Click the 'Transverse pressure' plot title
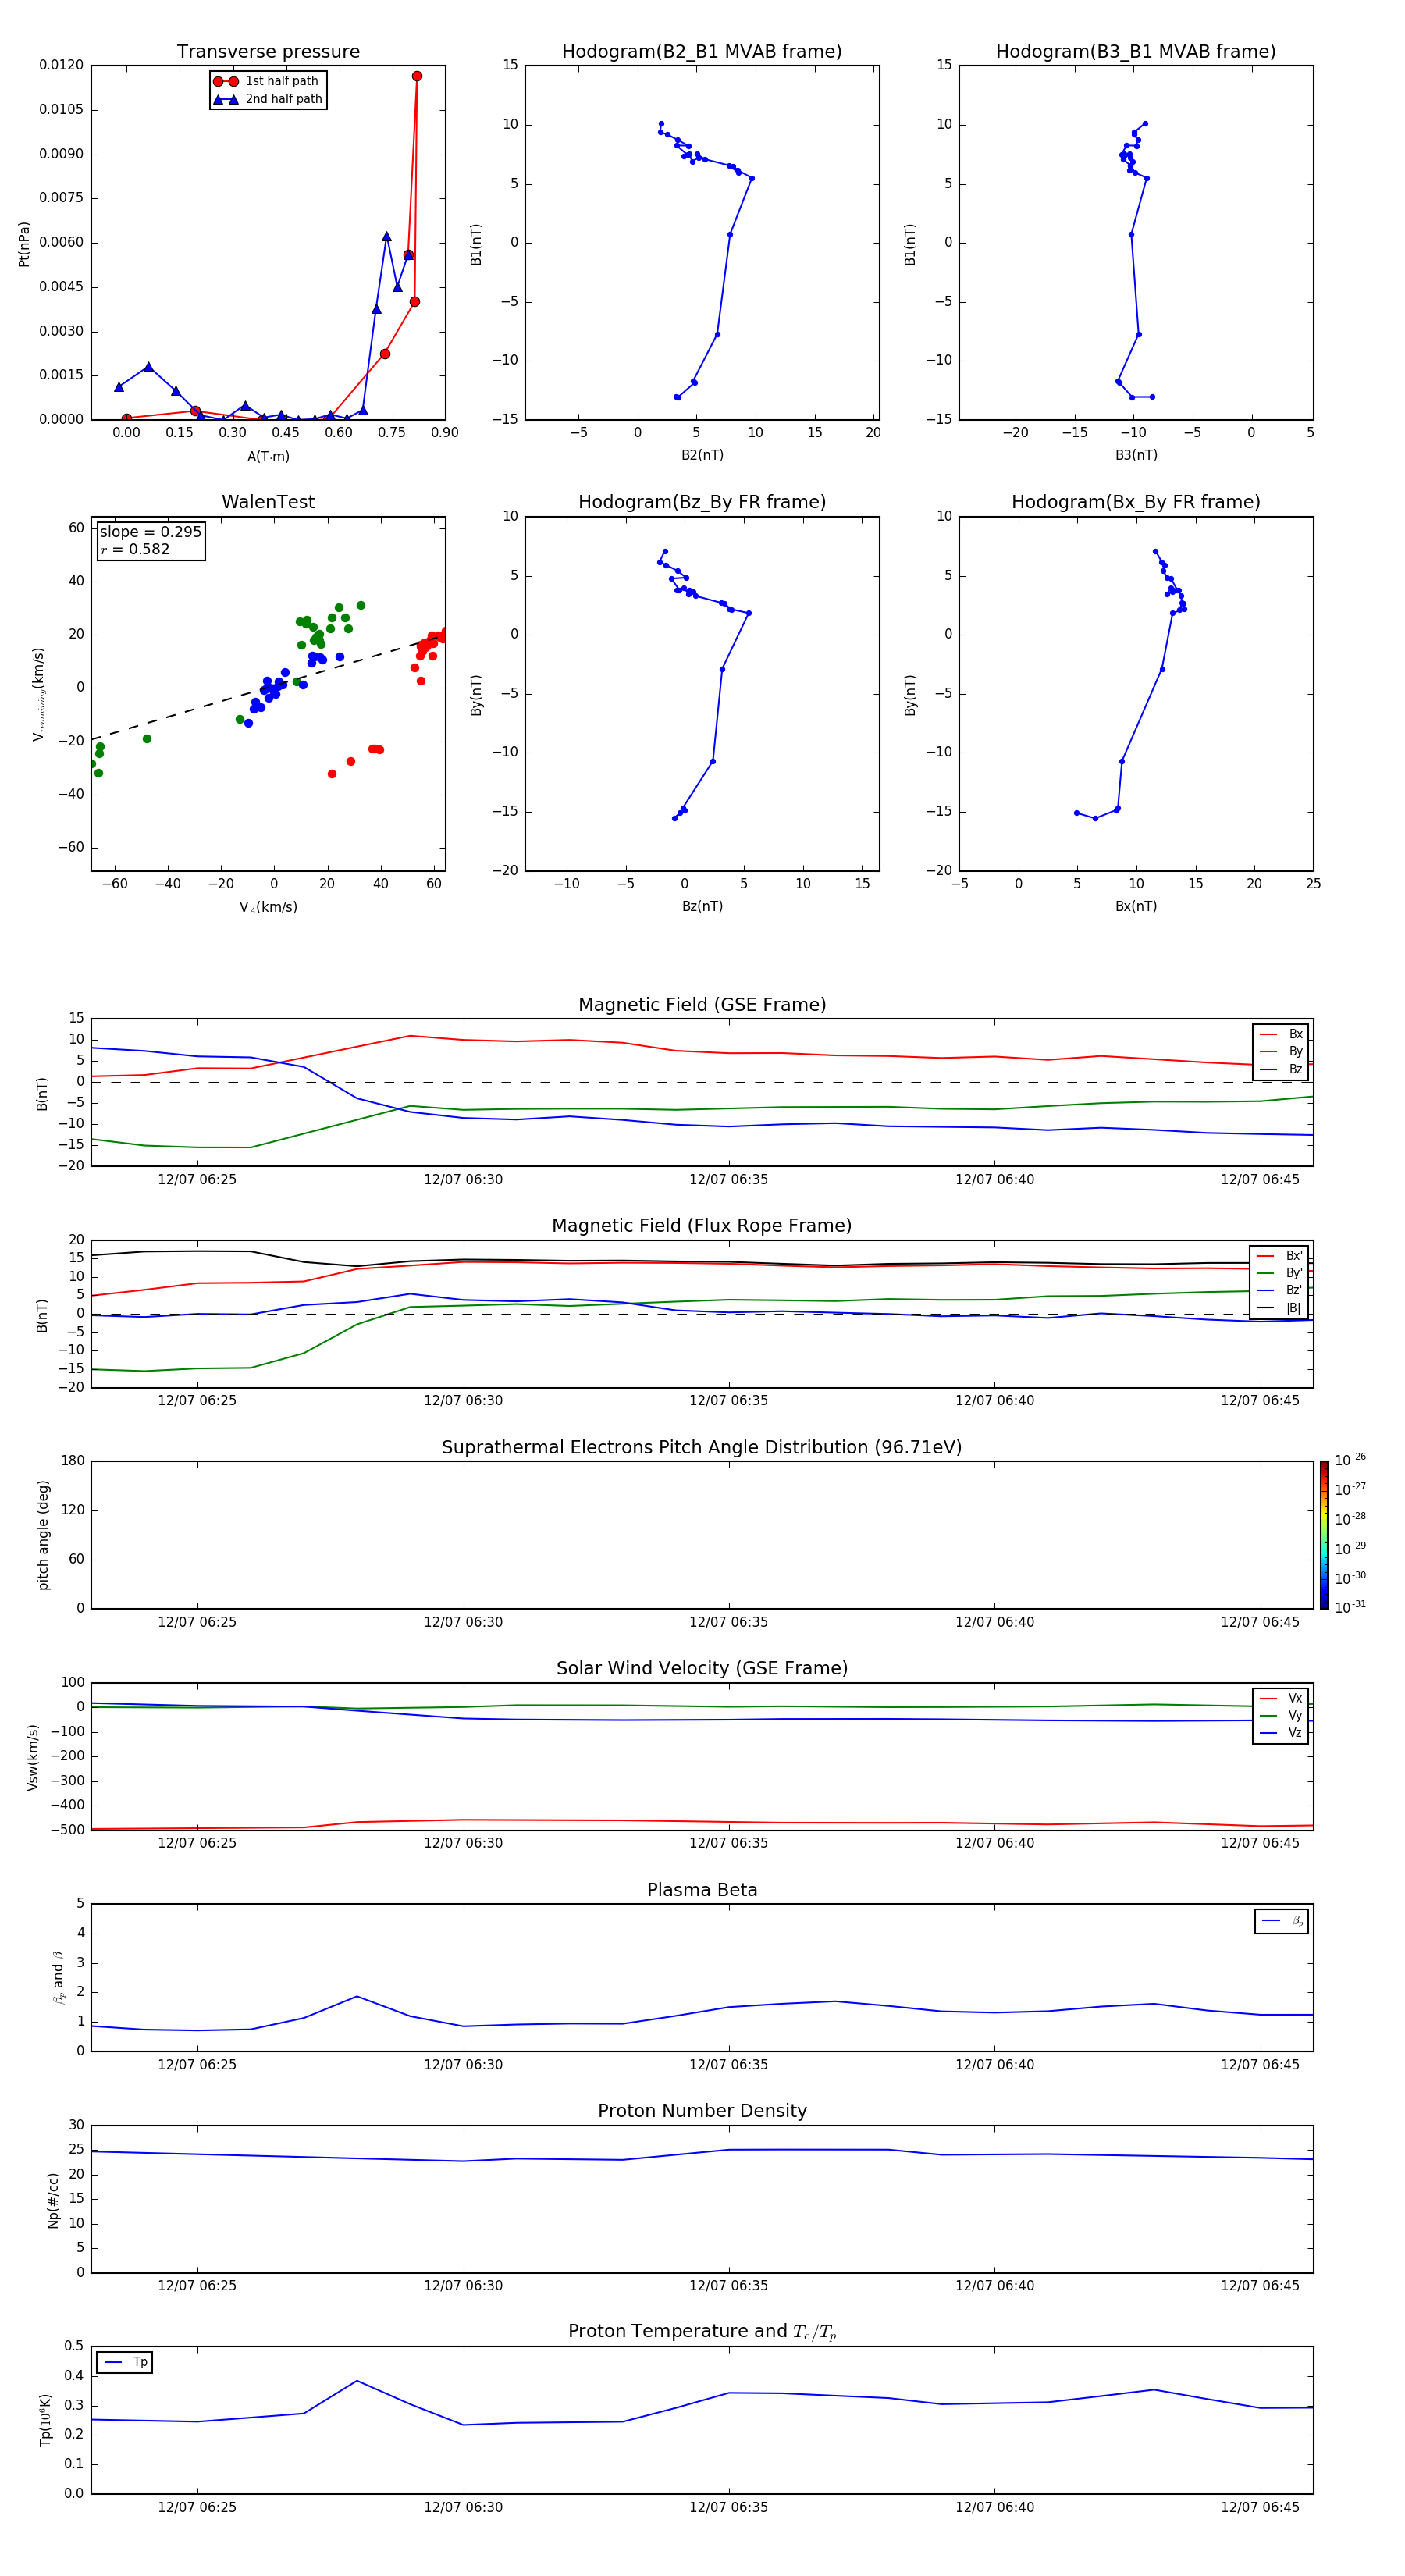 tap(268, 52)
